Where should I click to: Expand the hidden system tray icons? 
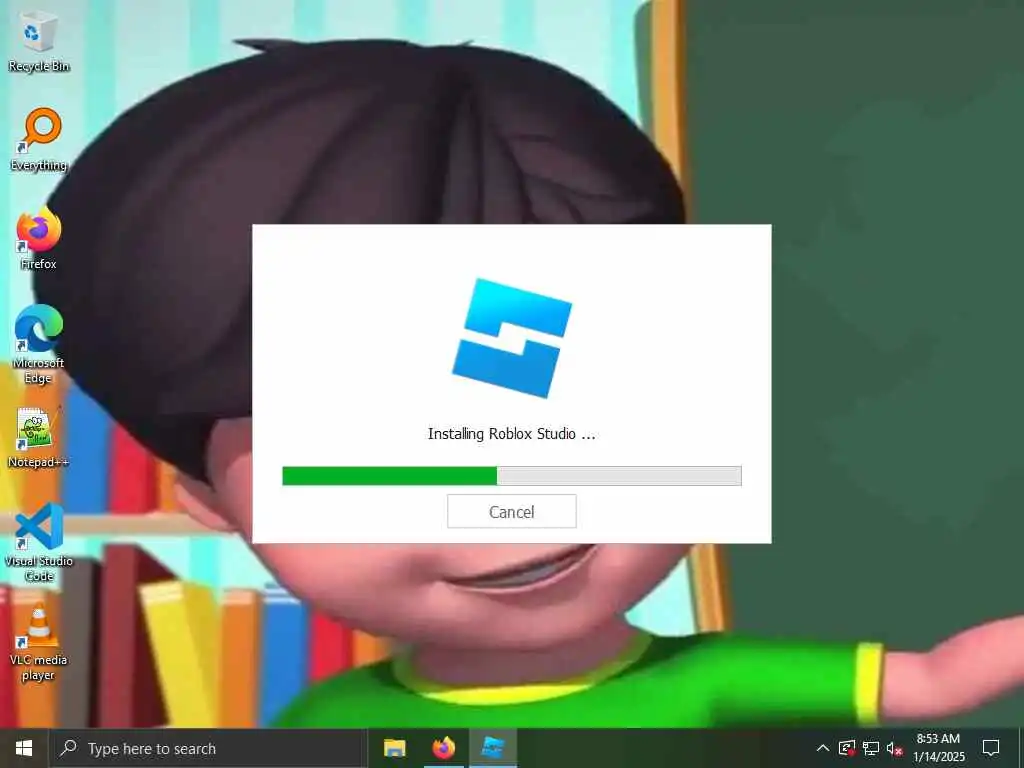tap(823, 748)
